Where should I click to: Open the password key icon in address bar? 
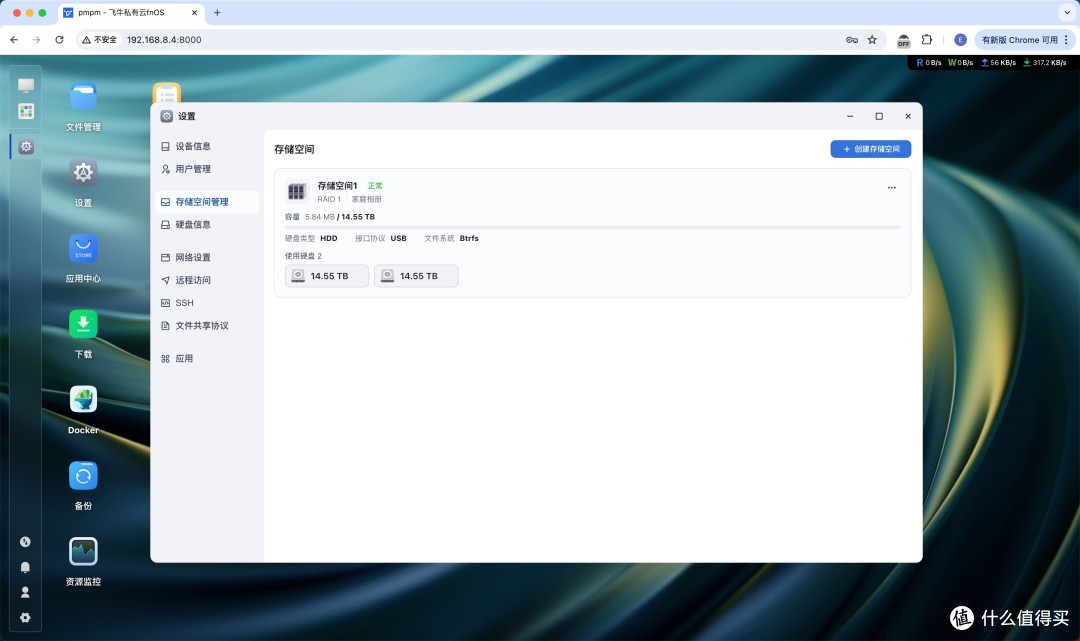[x=852, y=40]
